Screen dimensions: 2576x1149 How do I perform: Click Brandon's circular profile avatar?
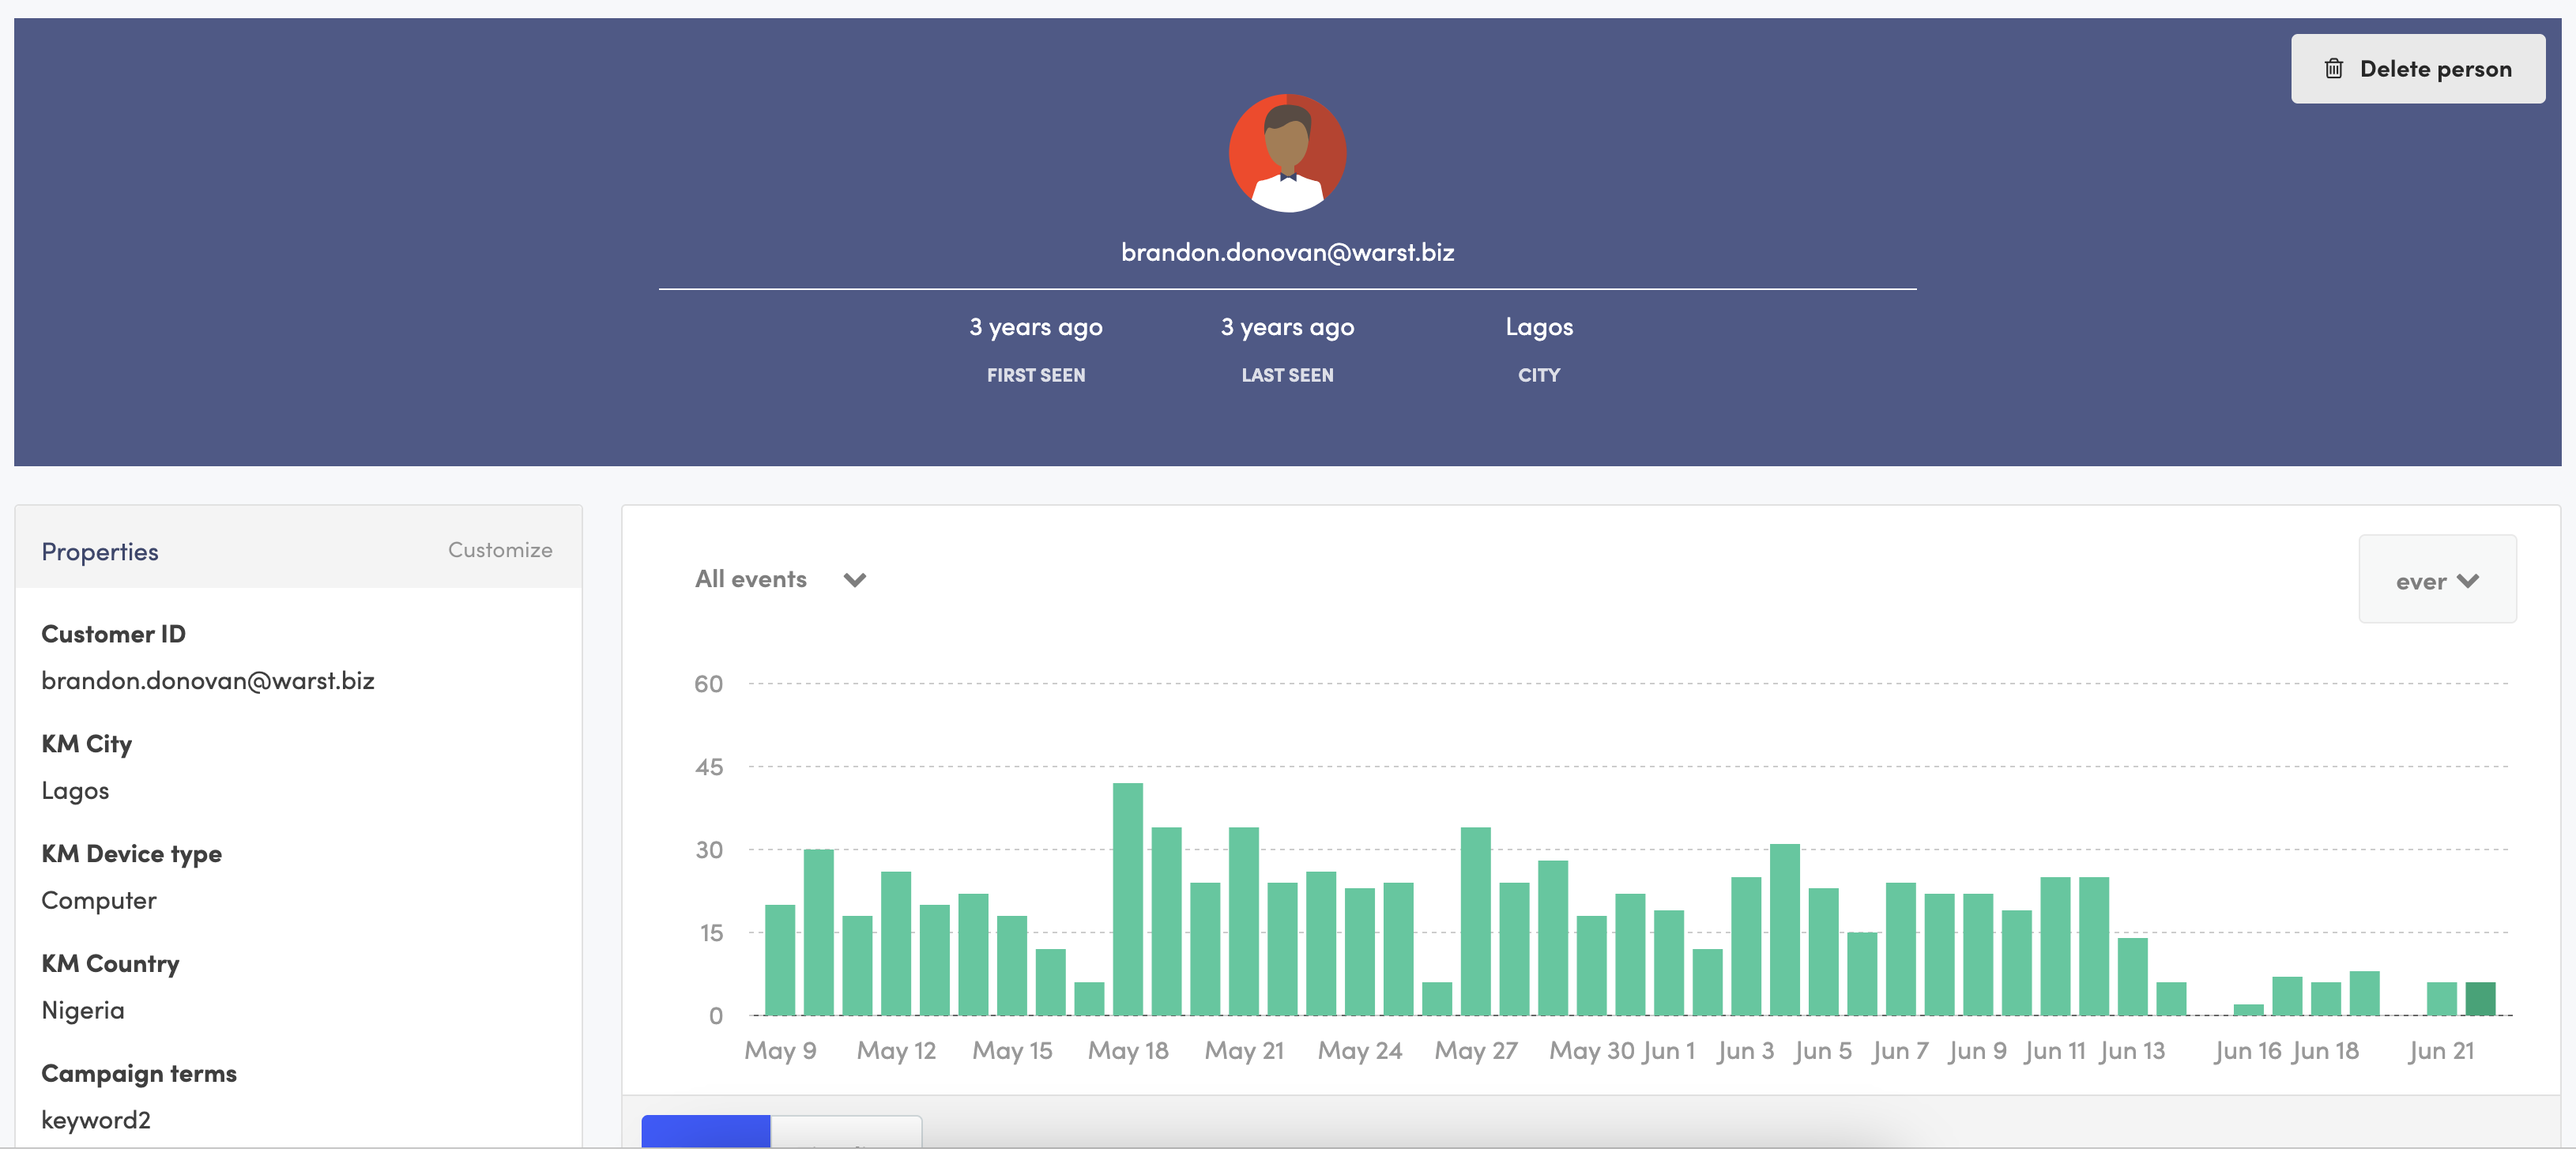[1287, 152]
